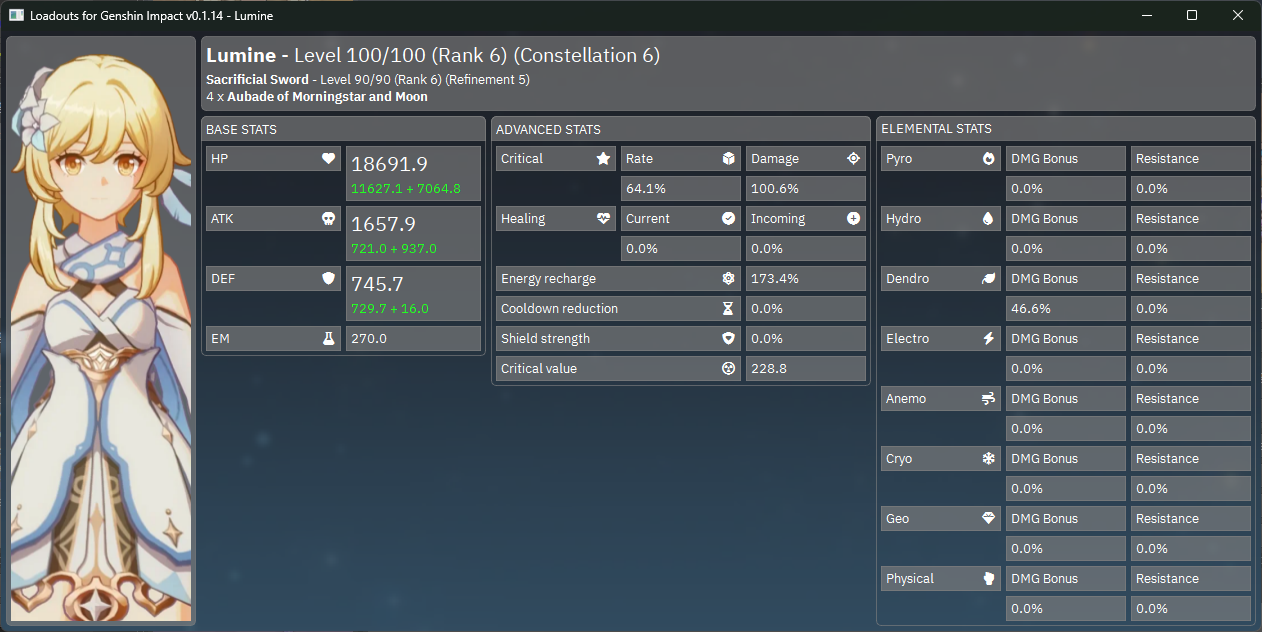Click the Lumine character portrait
This screenshot has width=1262, height=632.
pos(100,330)
